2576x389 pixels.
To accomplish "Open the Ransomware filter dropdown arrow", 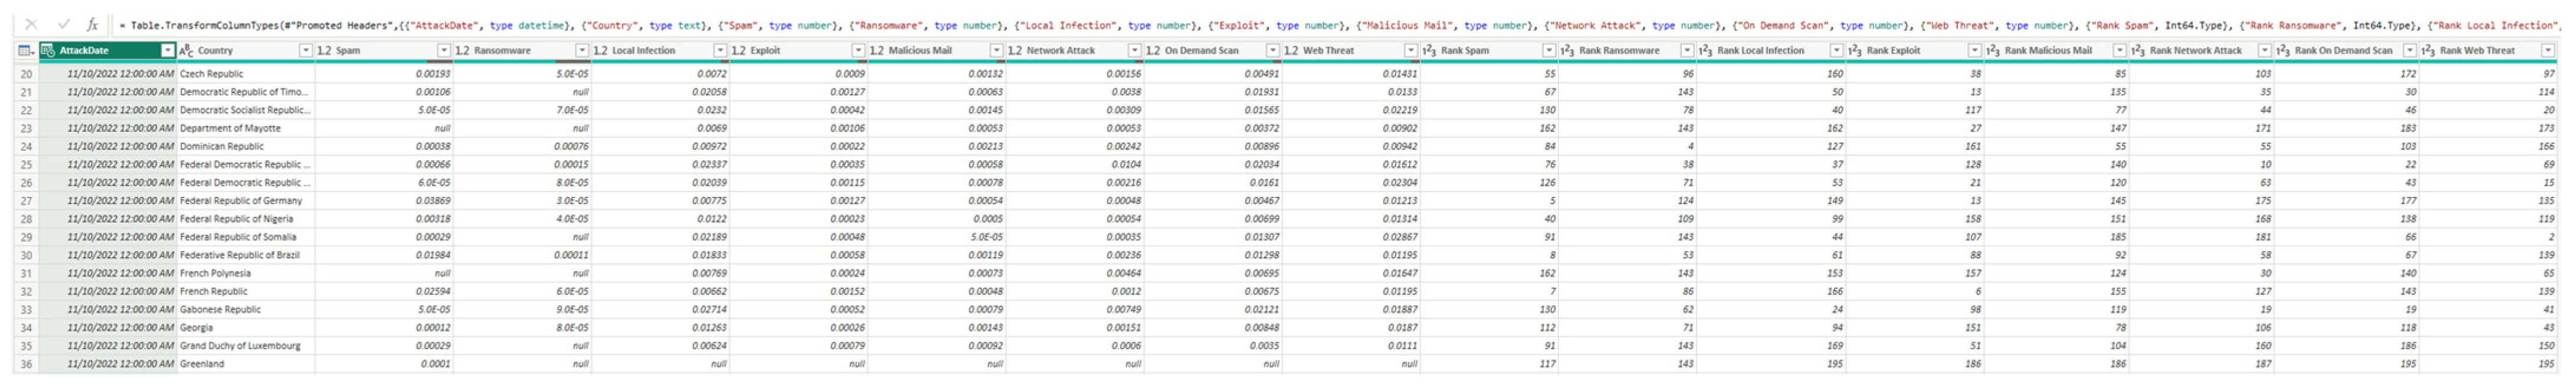I will 581,50.
